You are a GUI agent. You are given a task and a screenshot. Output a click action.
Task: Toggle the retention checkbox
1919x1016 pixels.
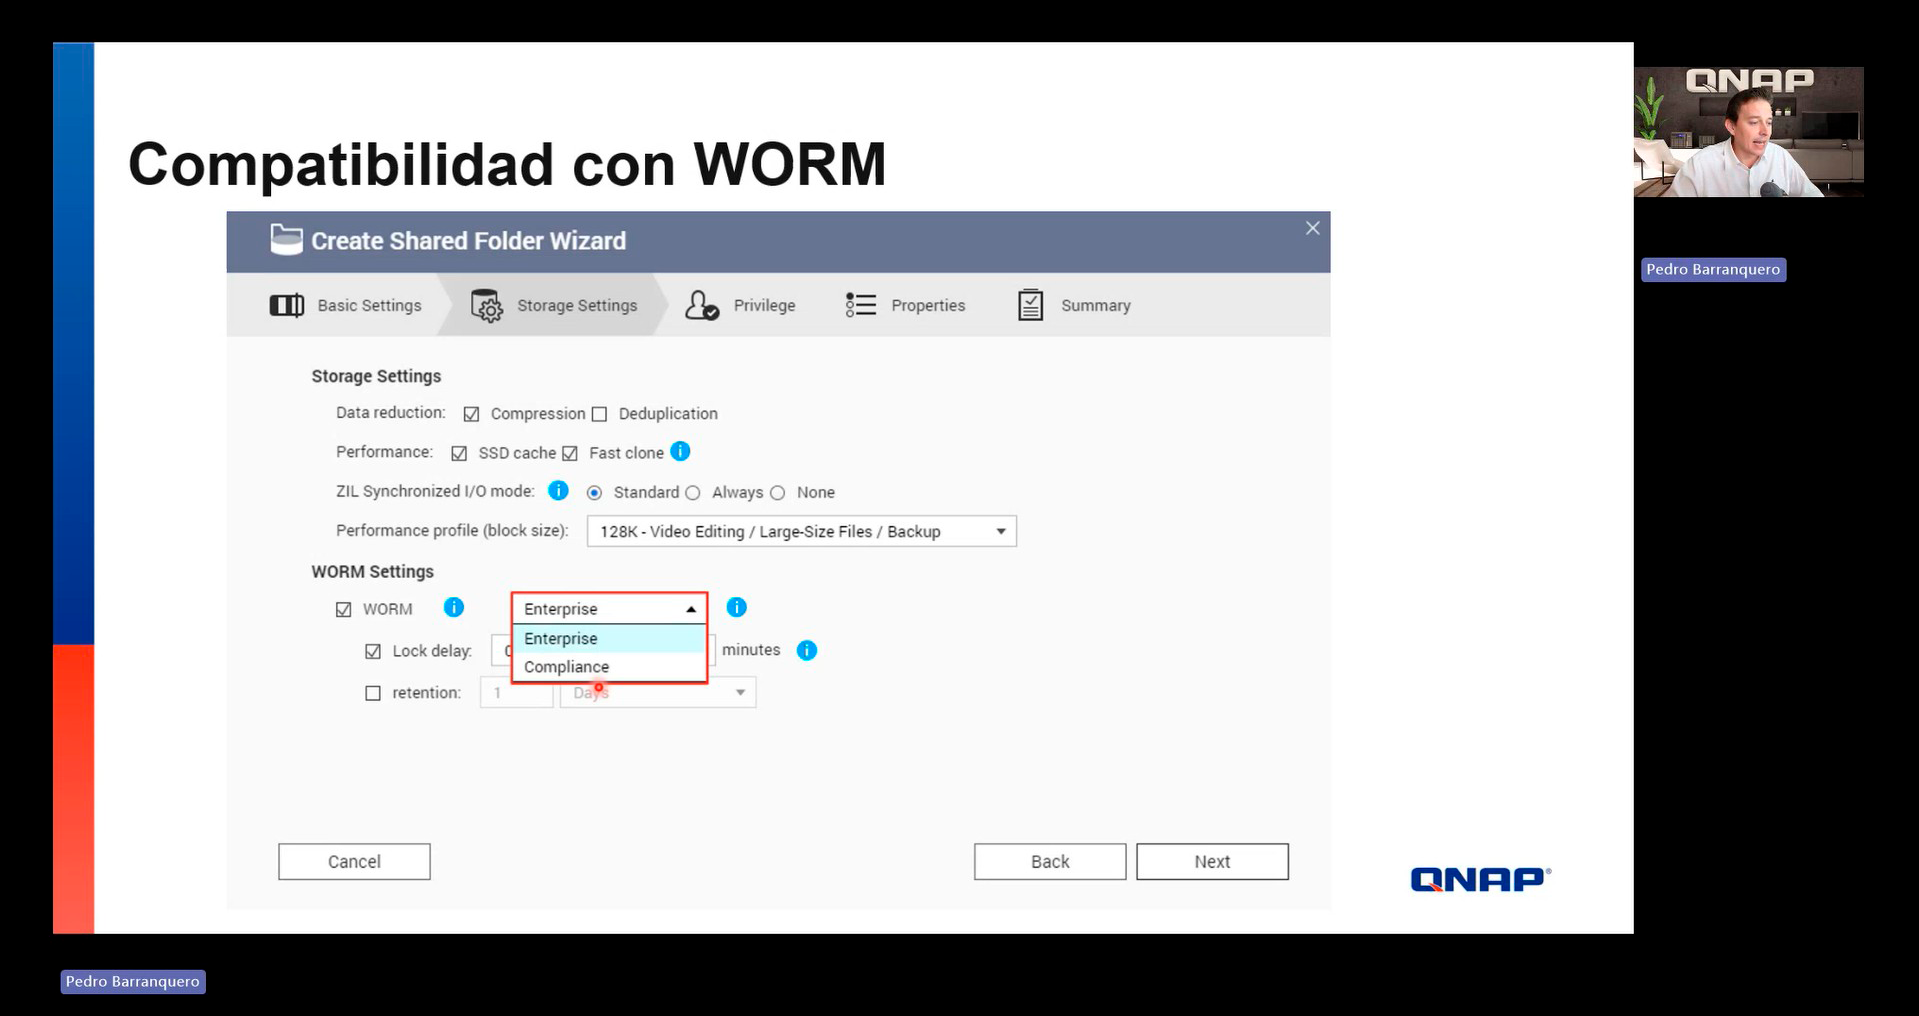tap(373, 693)
